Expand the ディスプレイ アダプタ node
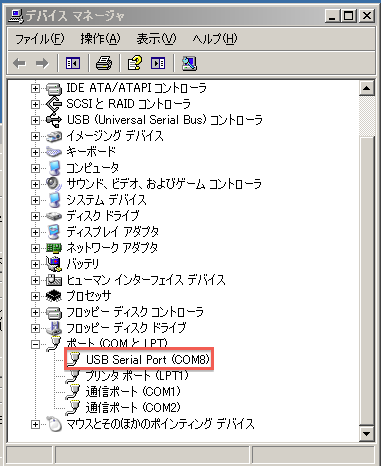This screenshot has height=466, width=381. 35,232
